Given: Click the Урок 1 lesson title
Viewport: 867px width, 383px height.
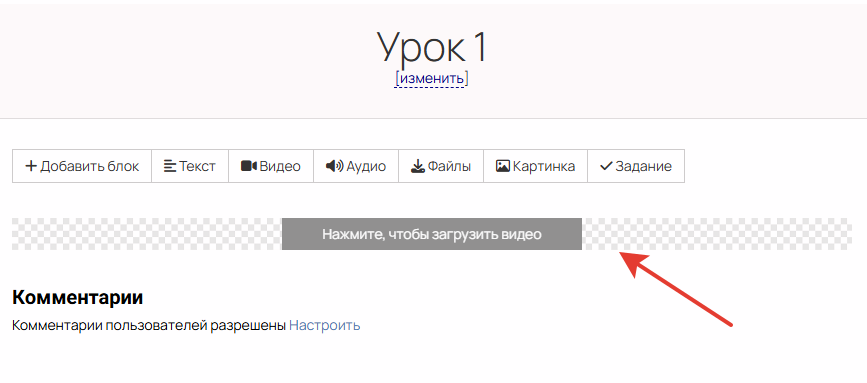Looking at the screenshot, I should 432,48.
